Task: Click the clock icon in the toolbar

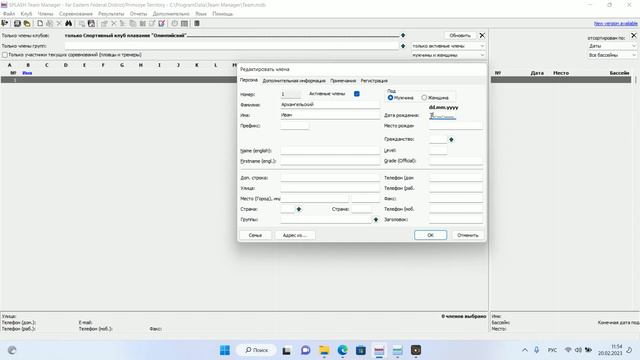Action: 174,23
